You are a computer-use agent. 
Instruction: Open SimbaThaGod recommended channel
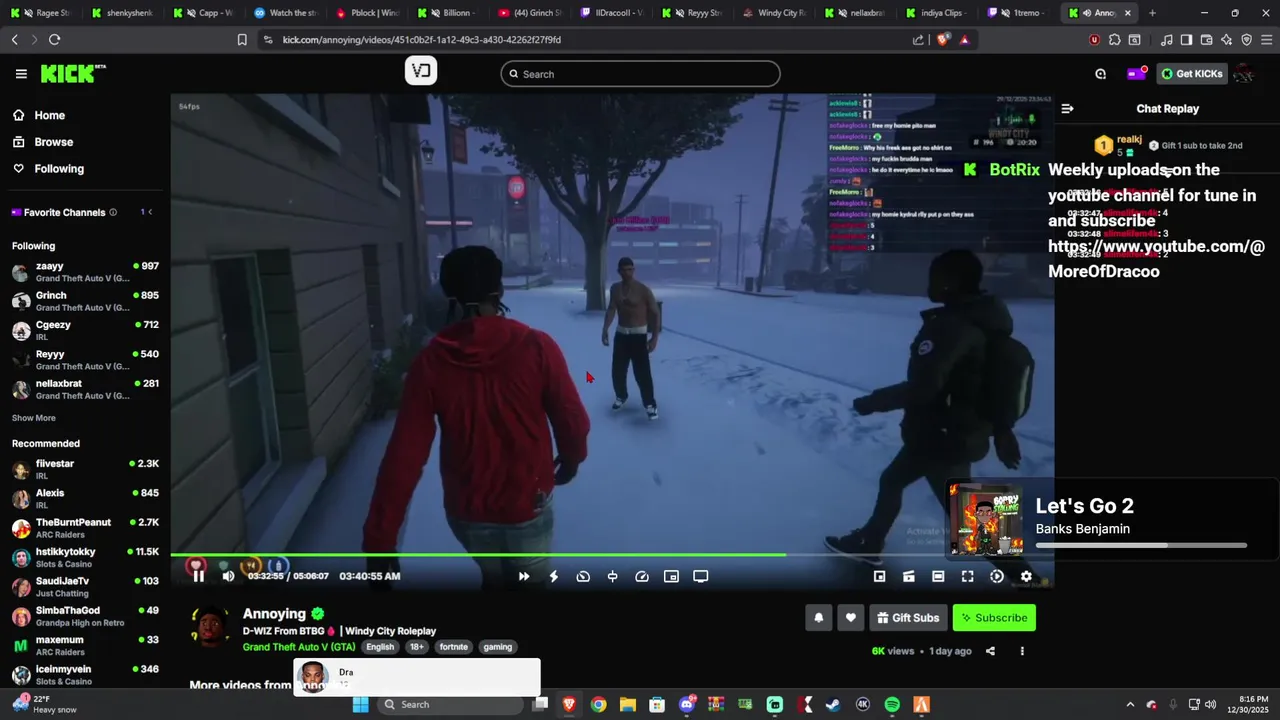[85, 616]
